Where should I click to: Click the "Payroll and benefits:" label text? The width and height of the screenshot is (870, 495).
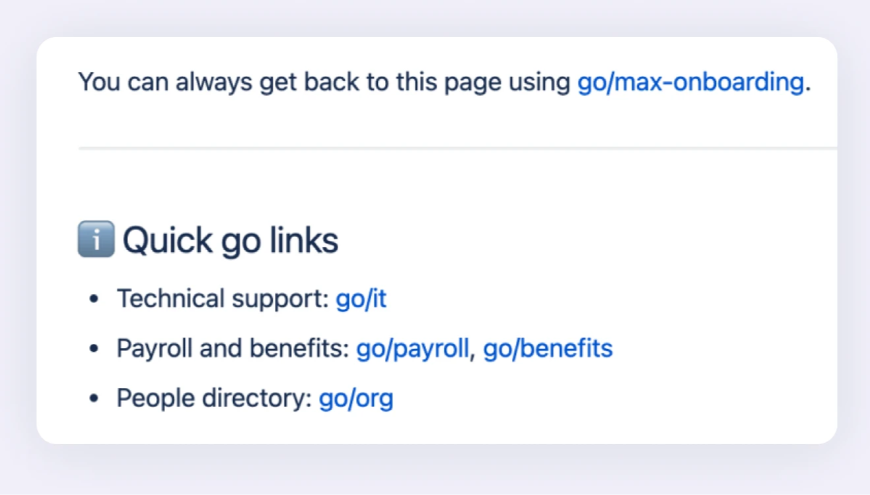[x=232, y=349]
